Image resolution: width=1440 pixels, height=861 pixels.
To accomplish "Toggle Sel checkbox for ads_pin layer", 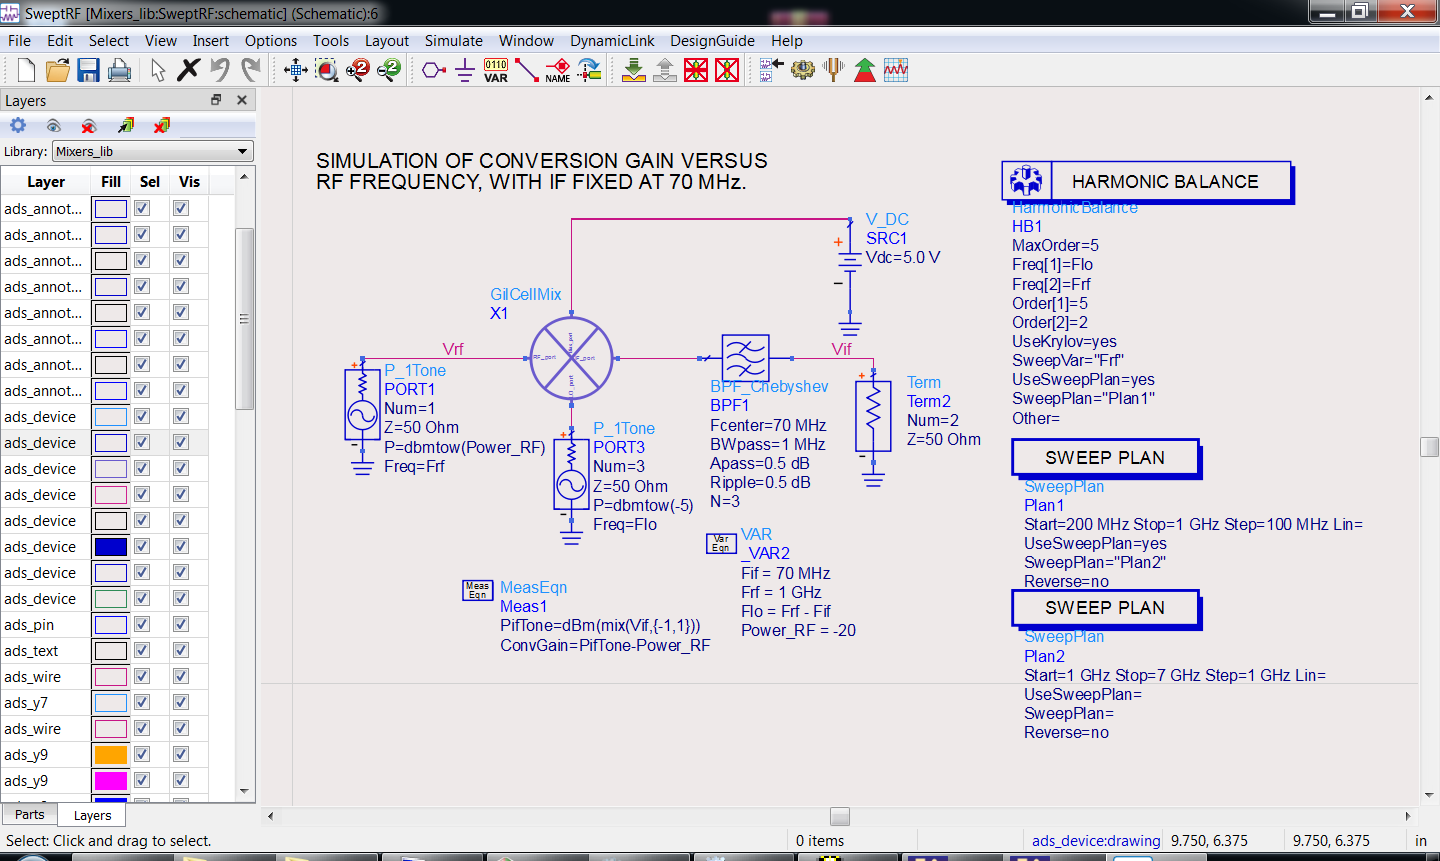I will click(142, 624).
